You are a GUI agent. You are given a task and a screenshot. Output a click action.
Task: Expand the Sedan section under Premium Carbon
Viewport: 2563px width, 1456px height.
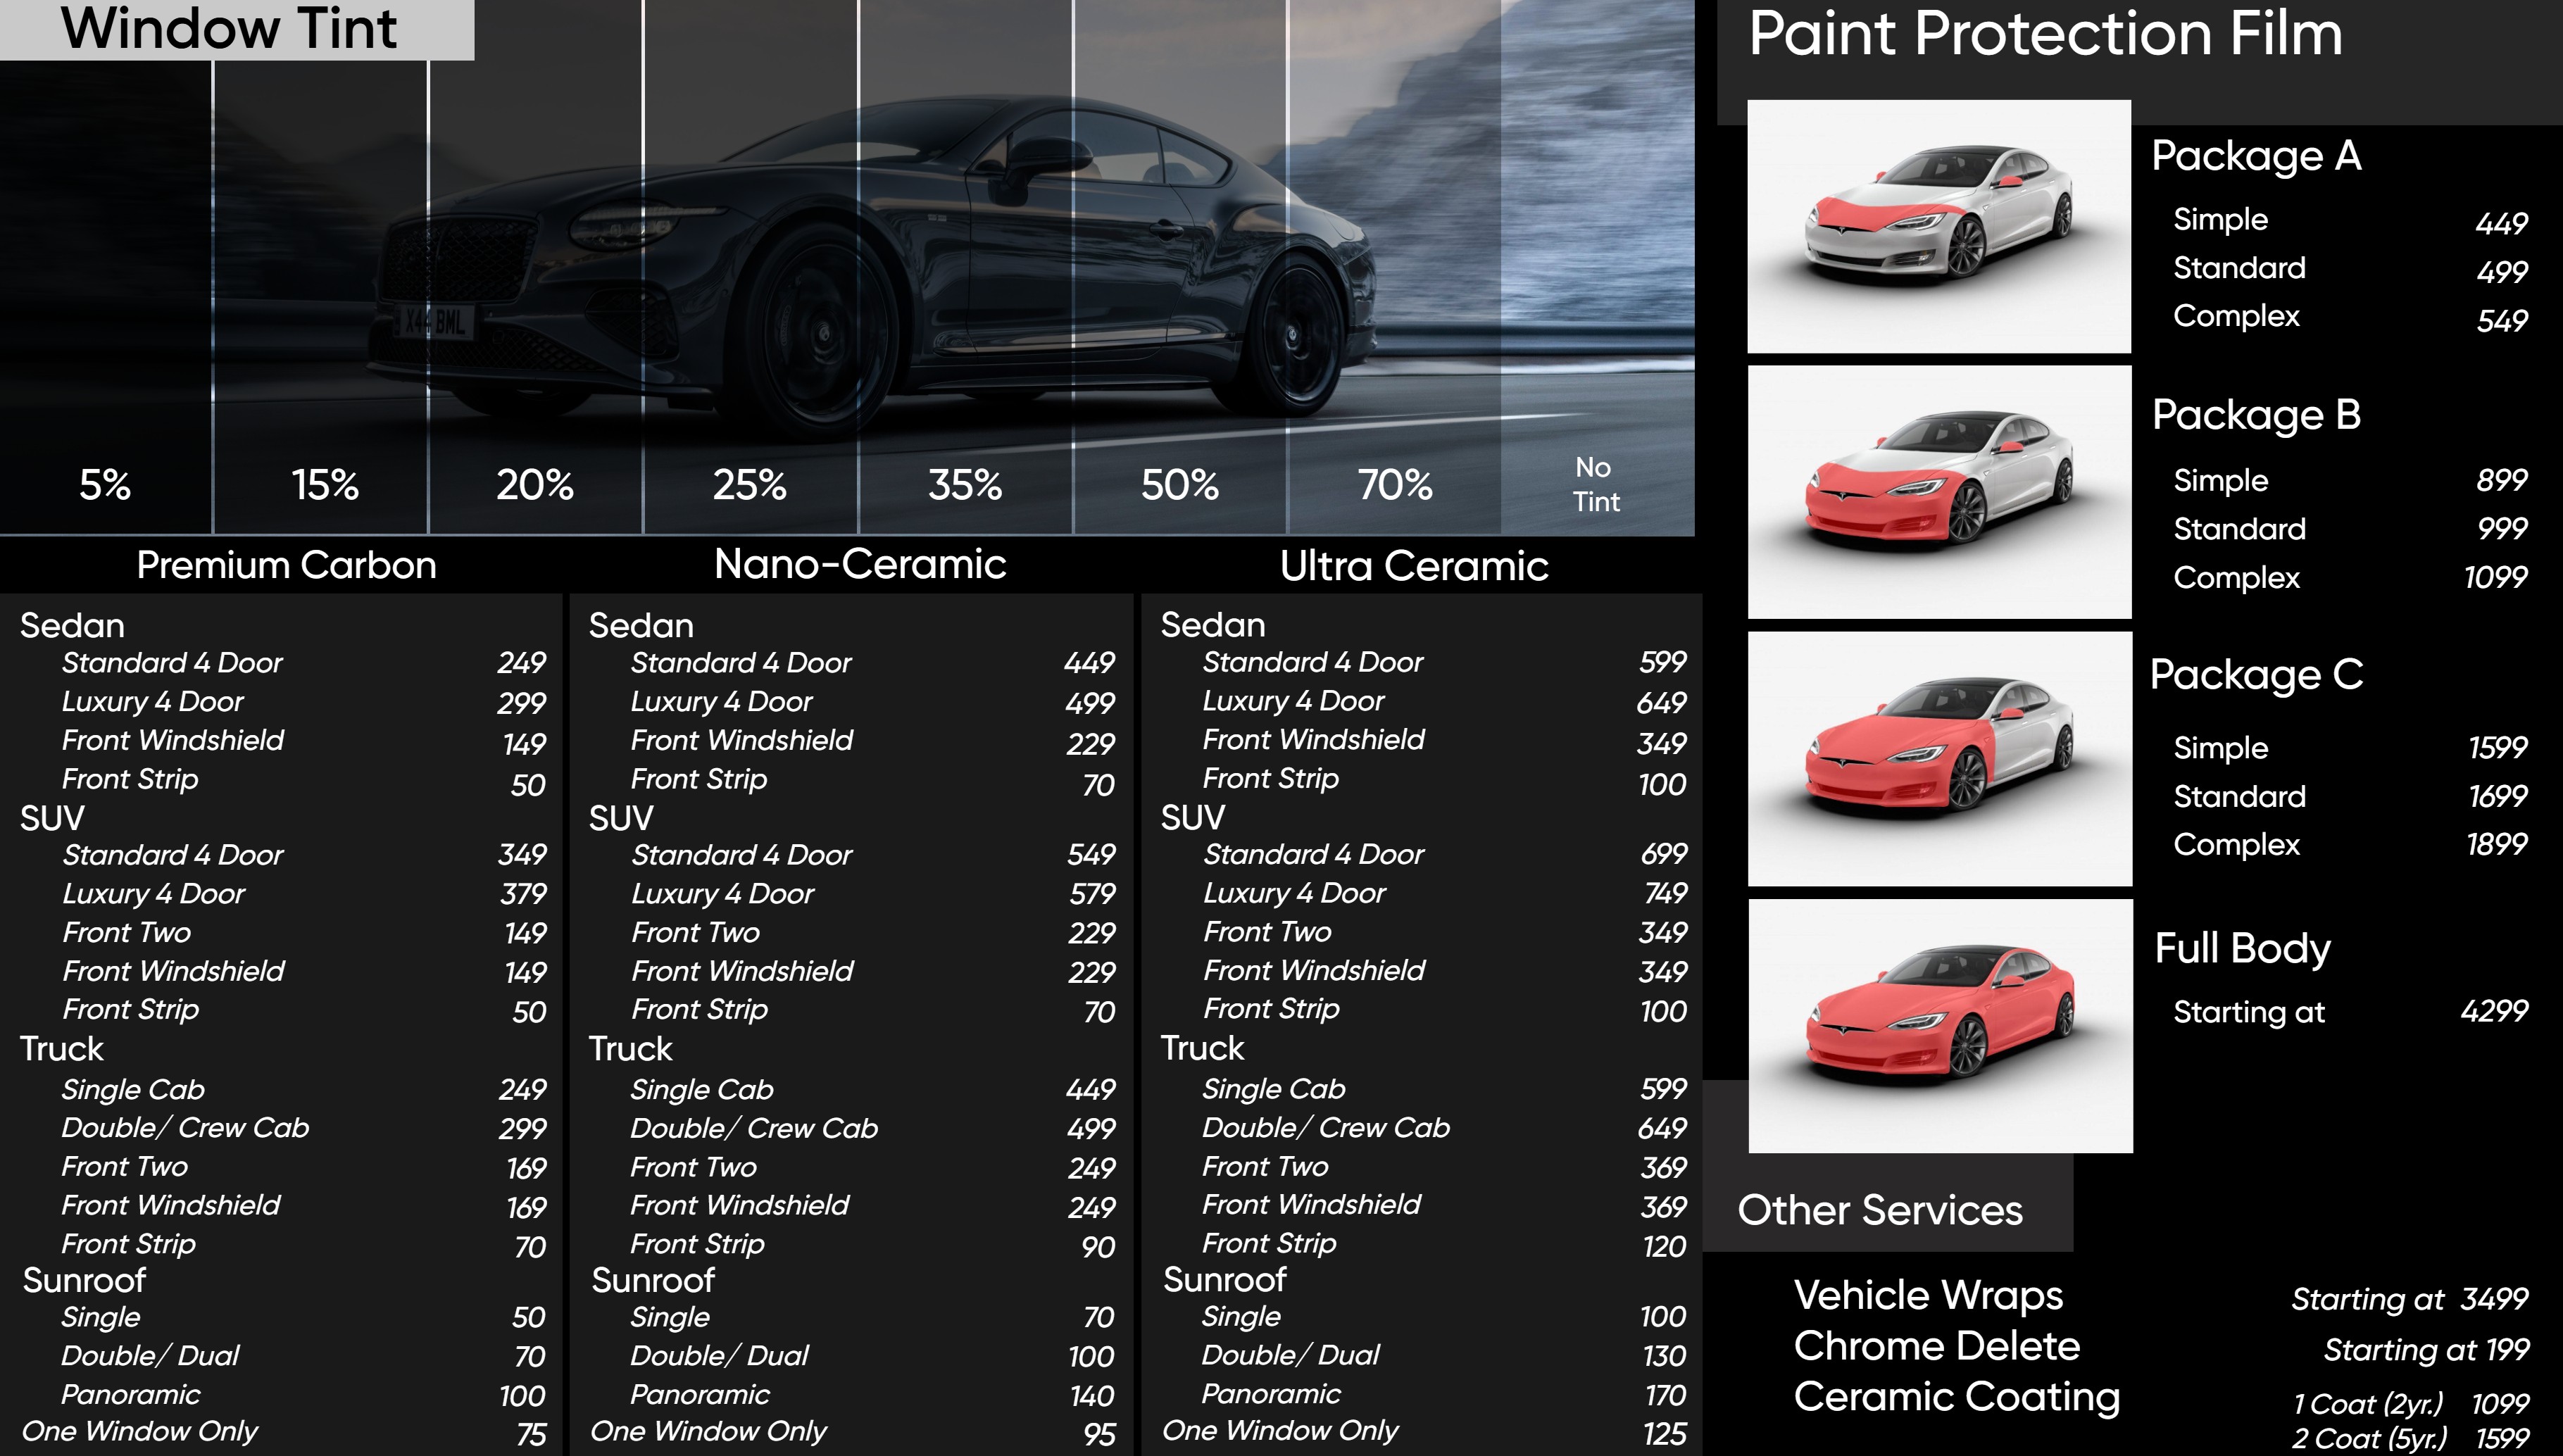[71, 626]
